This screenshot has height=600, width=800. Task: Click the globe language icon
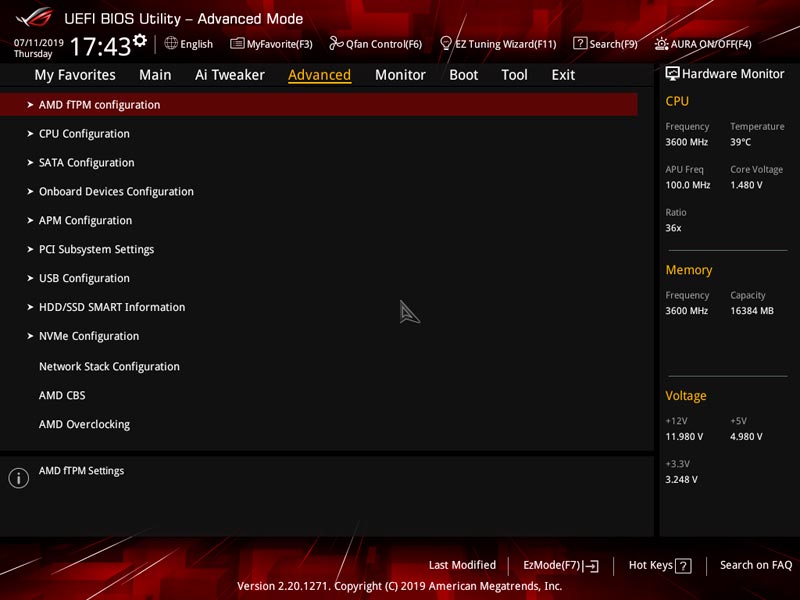(x=171, y=43)
